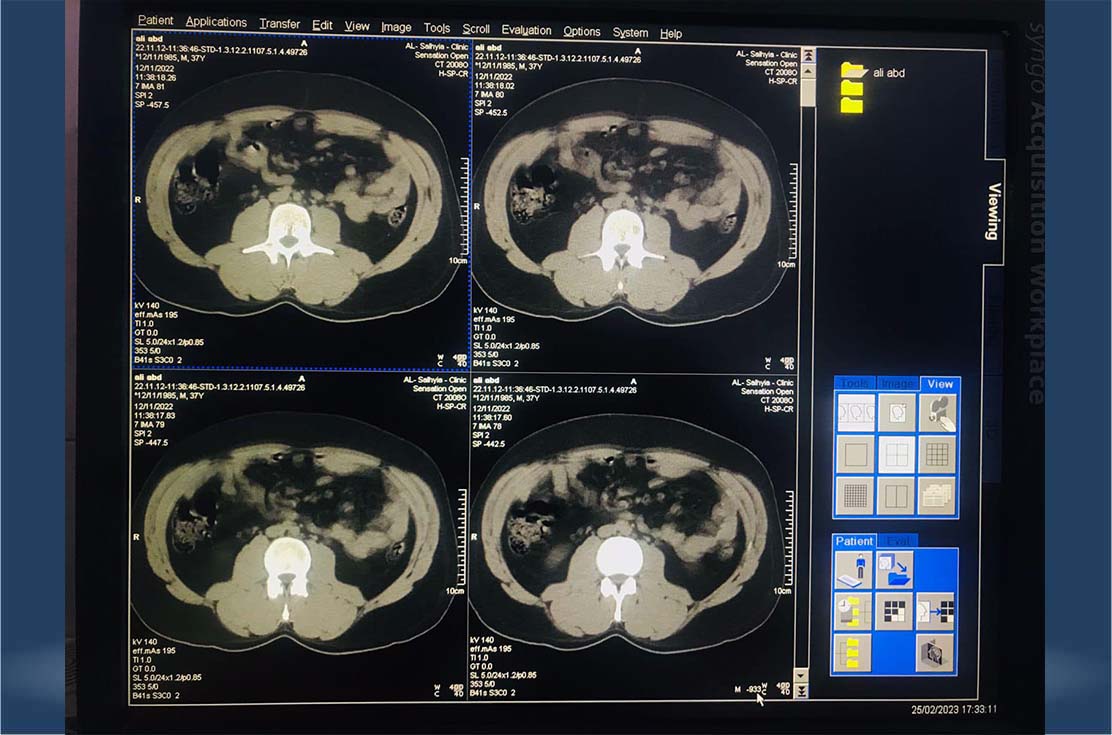Open the 3D head cube viewer icon

coord(935,653)
